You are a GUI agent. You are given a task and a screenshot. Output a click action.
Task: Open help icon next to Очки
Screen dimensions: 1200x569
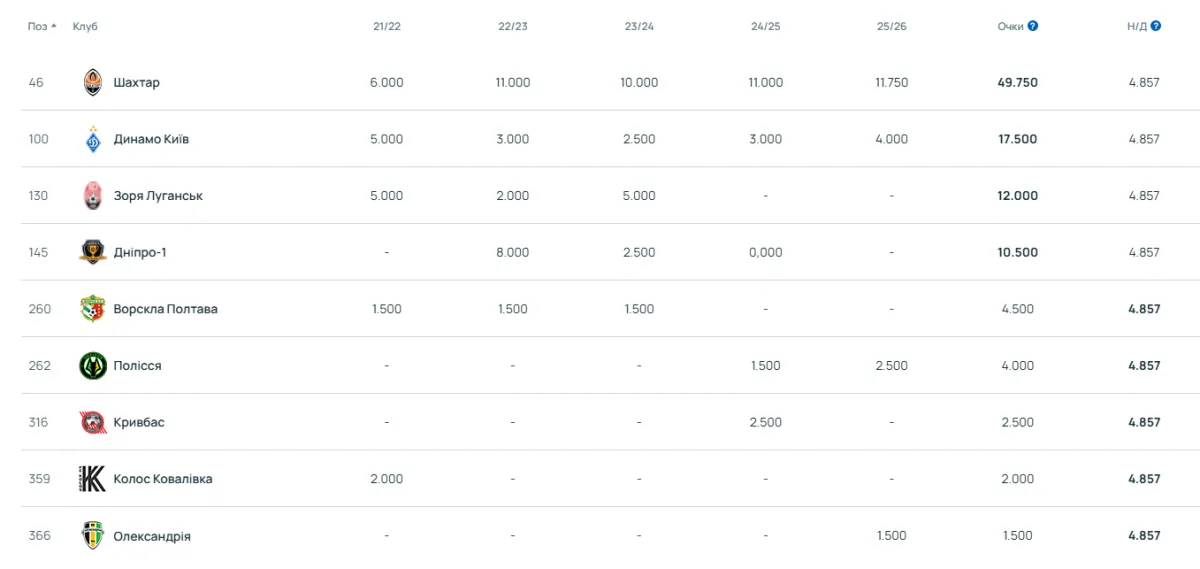(x=1033, y=26)
